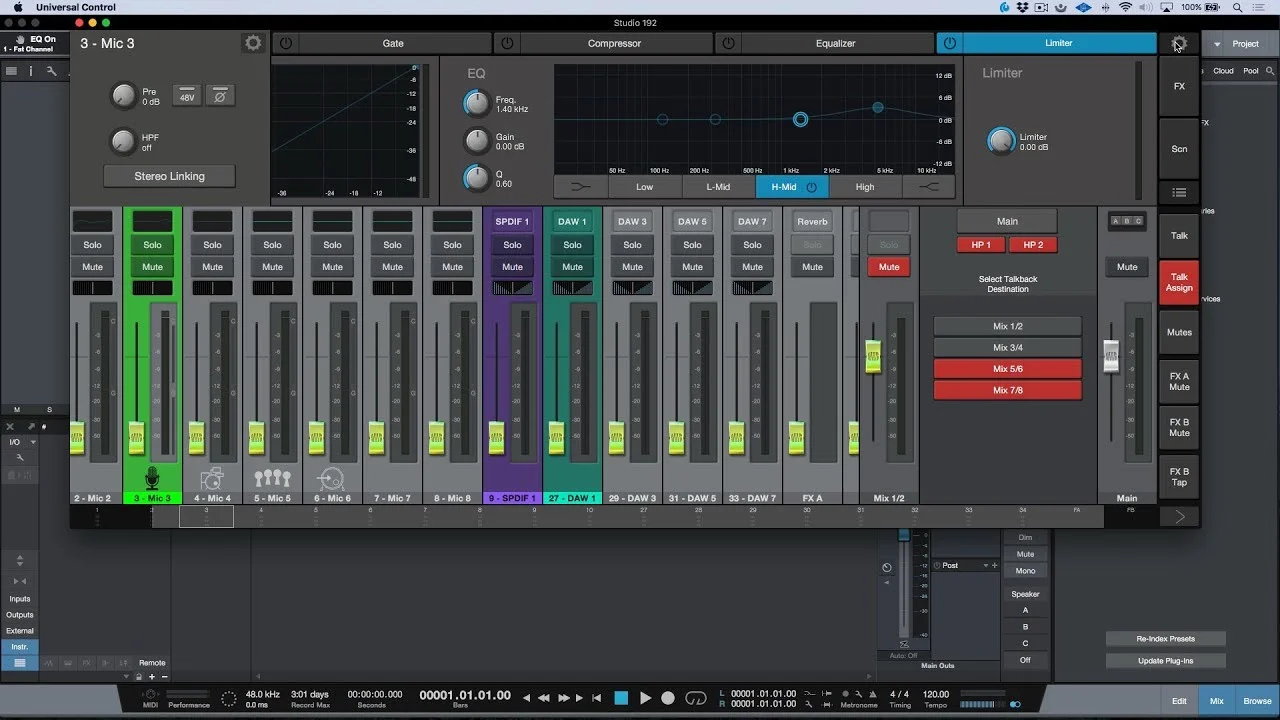The image size is (1280, 720).
Task: Click the Record button in transport
Action: point(668,698)
